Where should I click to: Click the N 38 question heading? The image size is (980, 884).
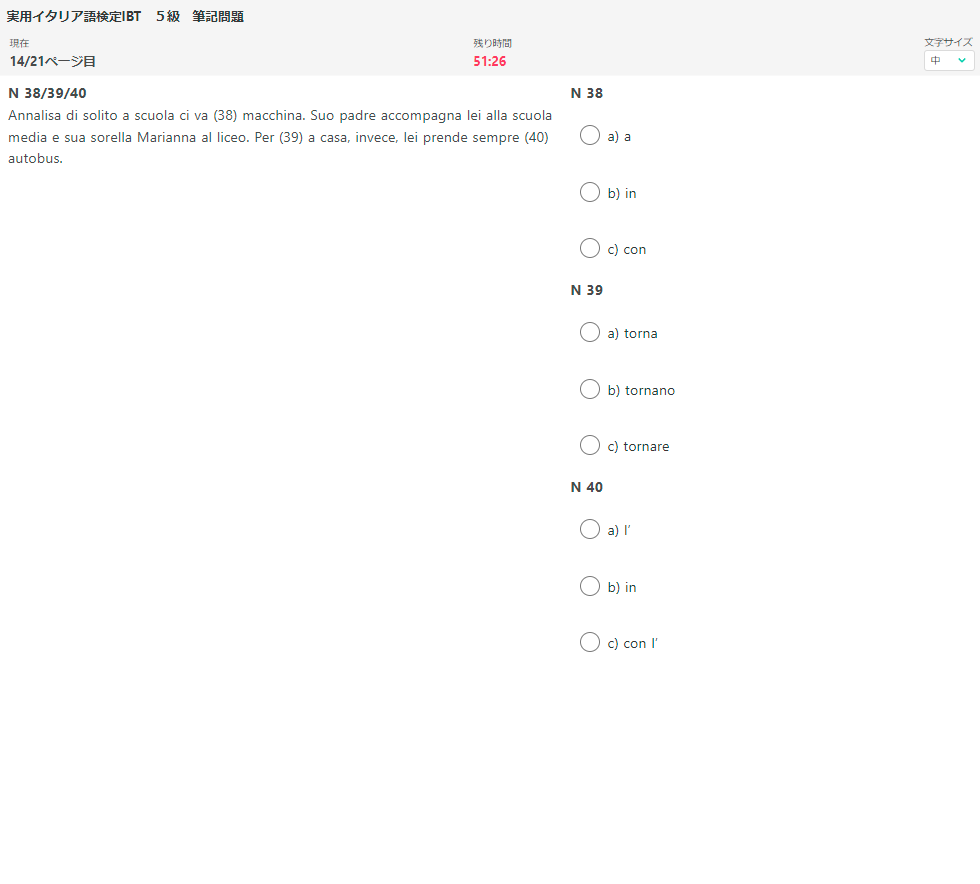pyautogui.click(x=586, y=93)
